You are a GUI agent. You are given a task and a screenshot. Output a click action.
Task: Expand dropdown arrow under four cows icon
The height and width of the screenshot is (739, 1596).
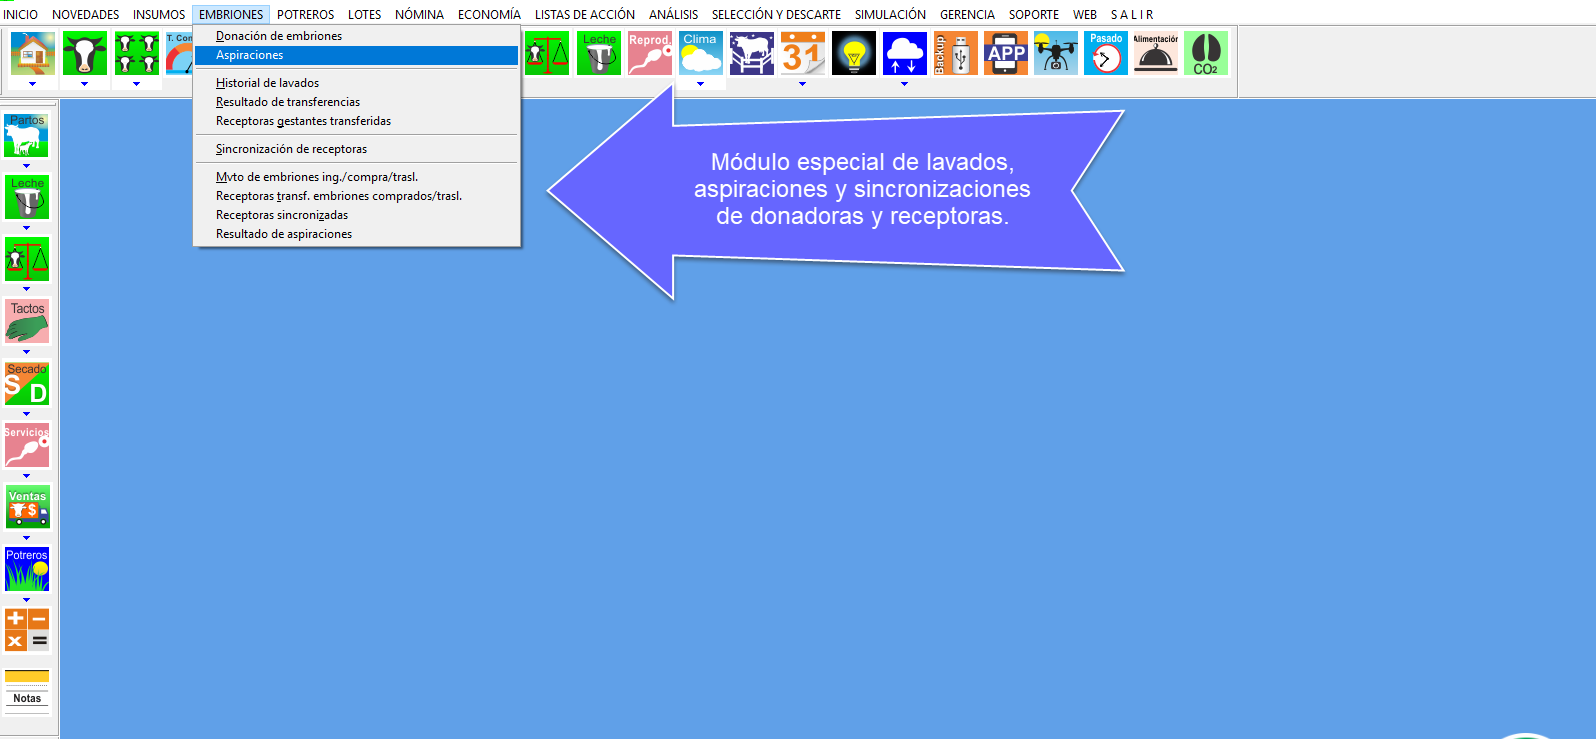tap(137, 84)
